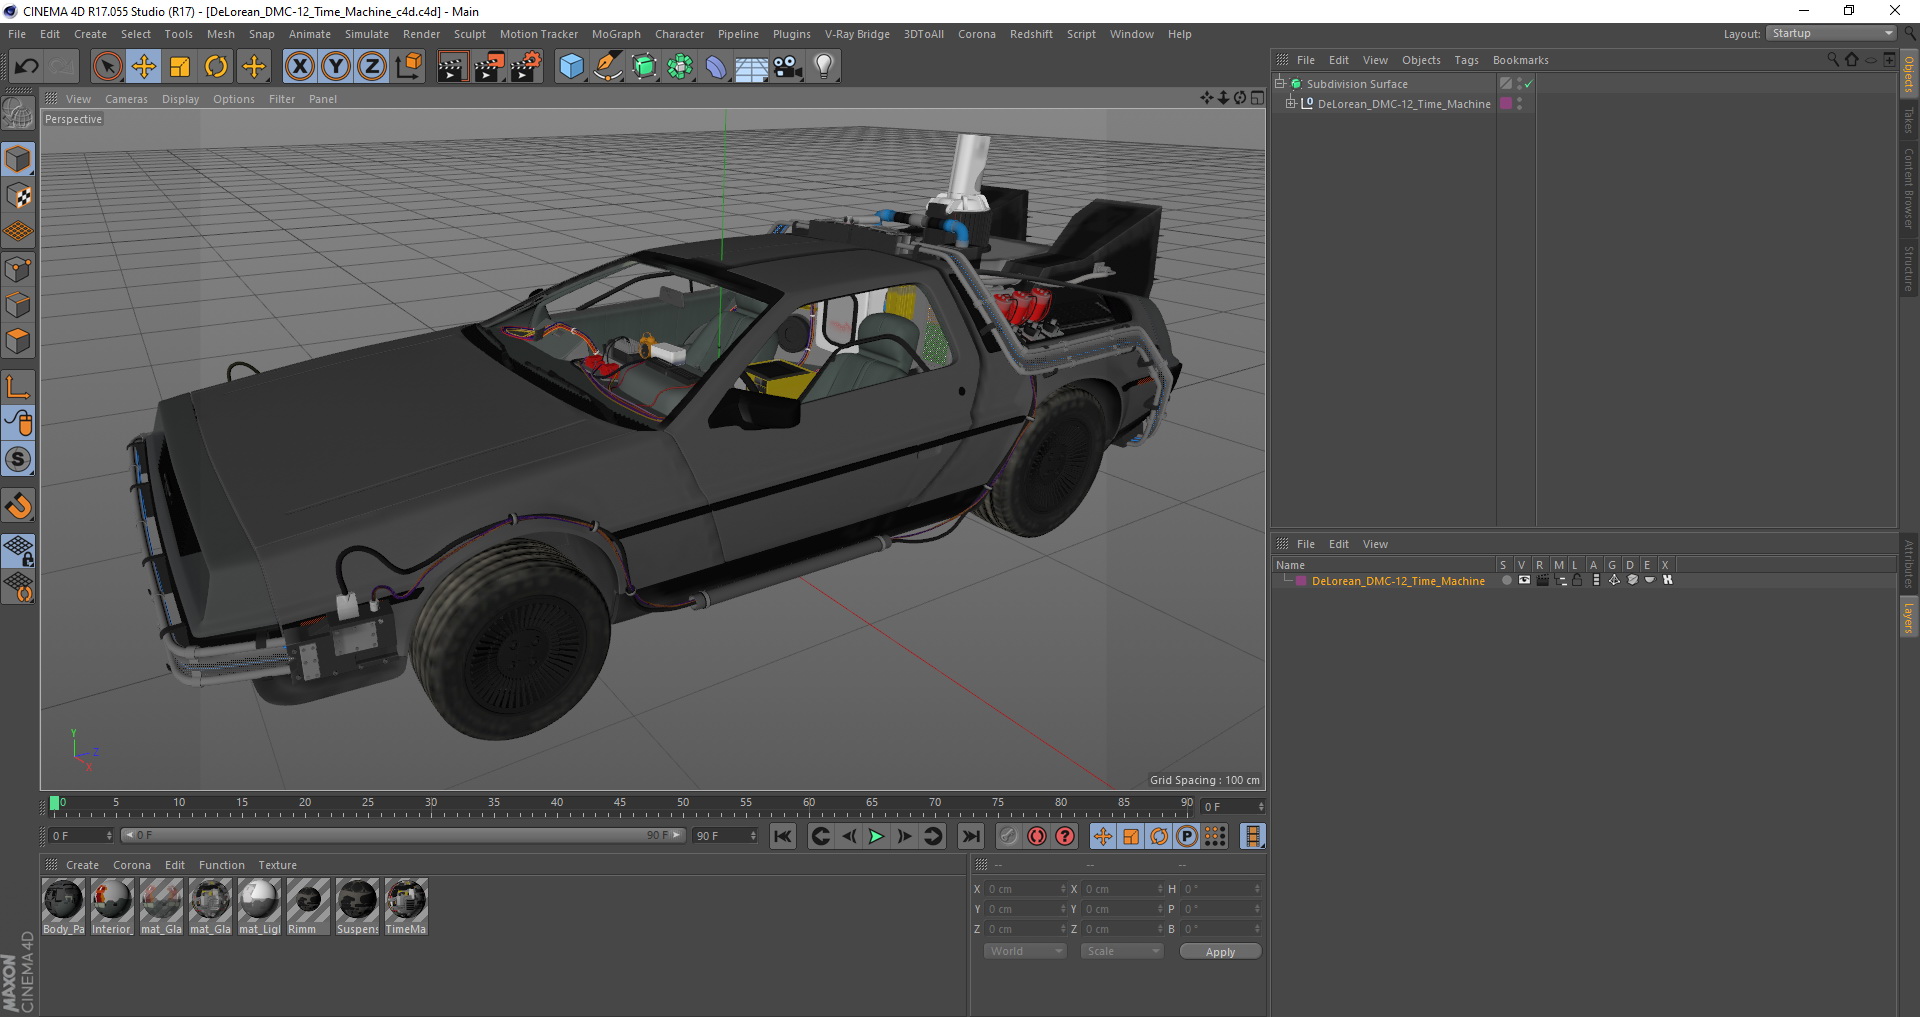Click the timeline green playhead marker

point(55,803)
